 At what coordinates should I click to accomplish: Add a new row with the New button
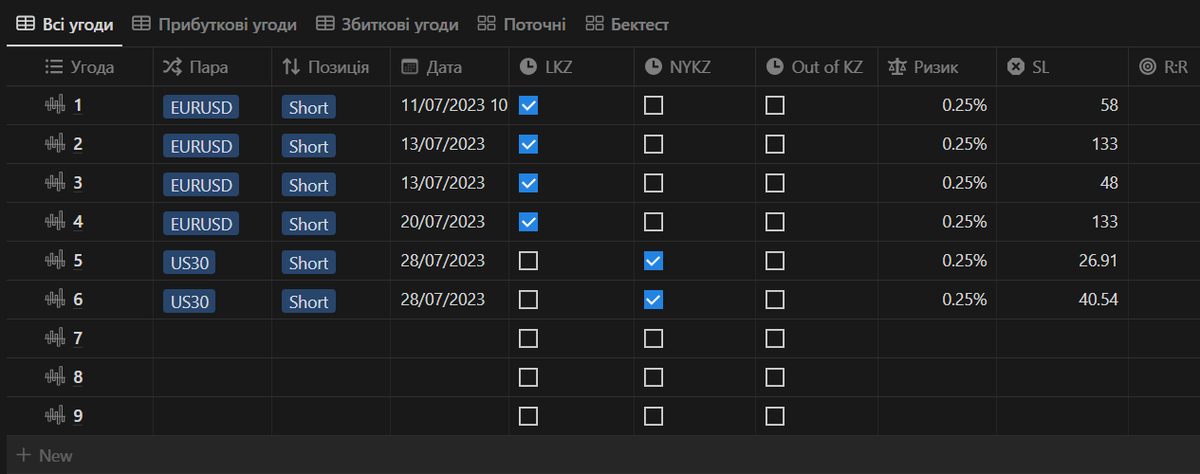coord(45,455)
